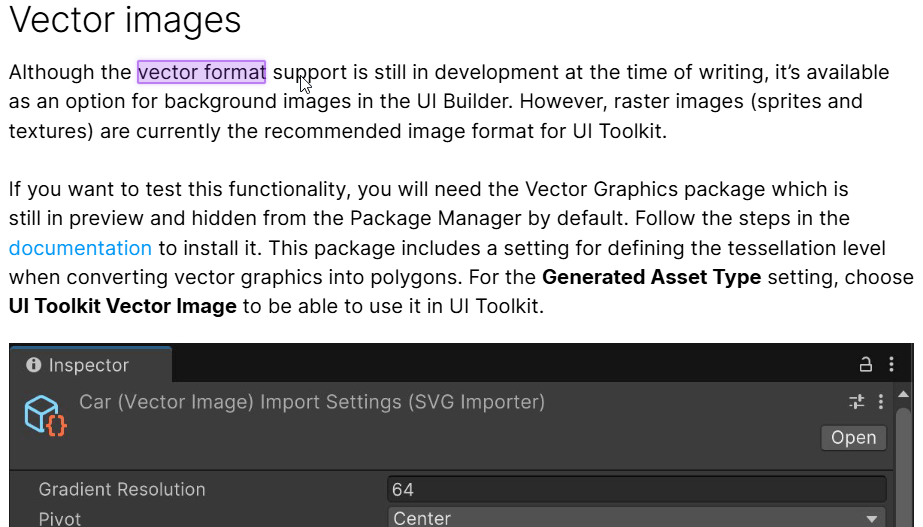The image size is (923, 527).
Task: Click the highlighted "vector format" text
Action: click(201, 72)
